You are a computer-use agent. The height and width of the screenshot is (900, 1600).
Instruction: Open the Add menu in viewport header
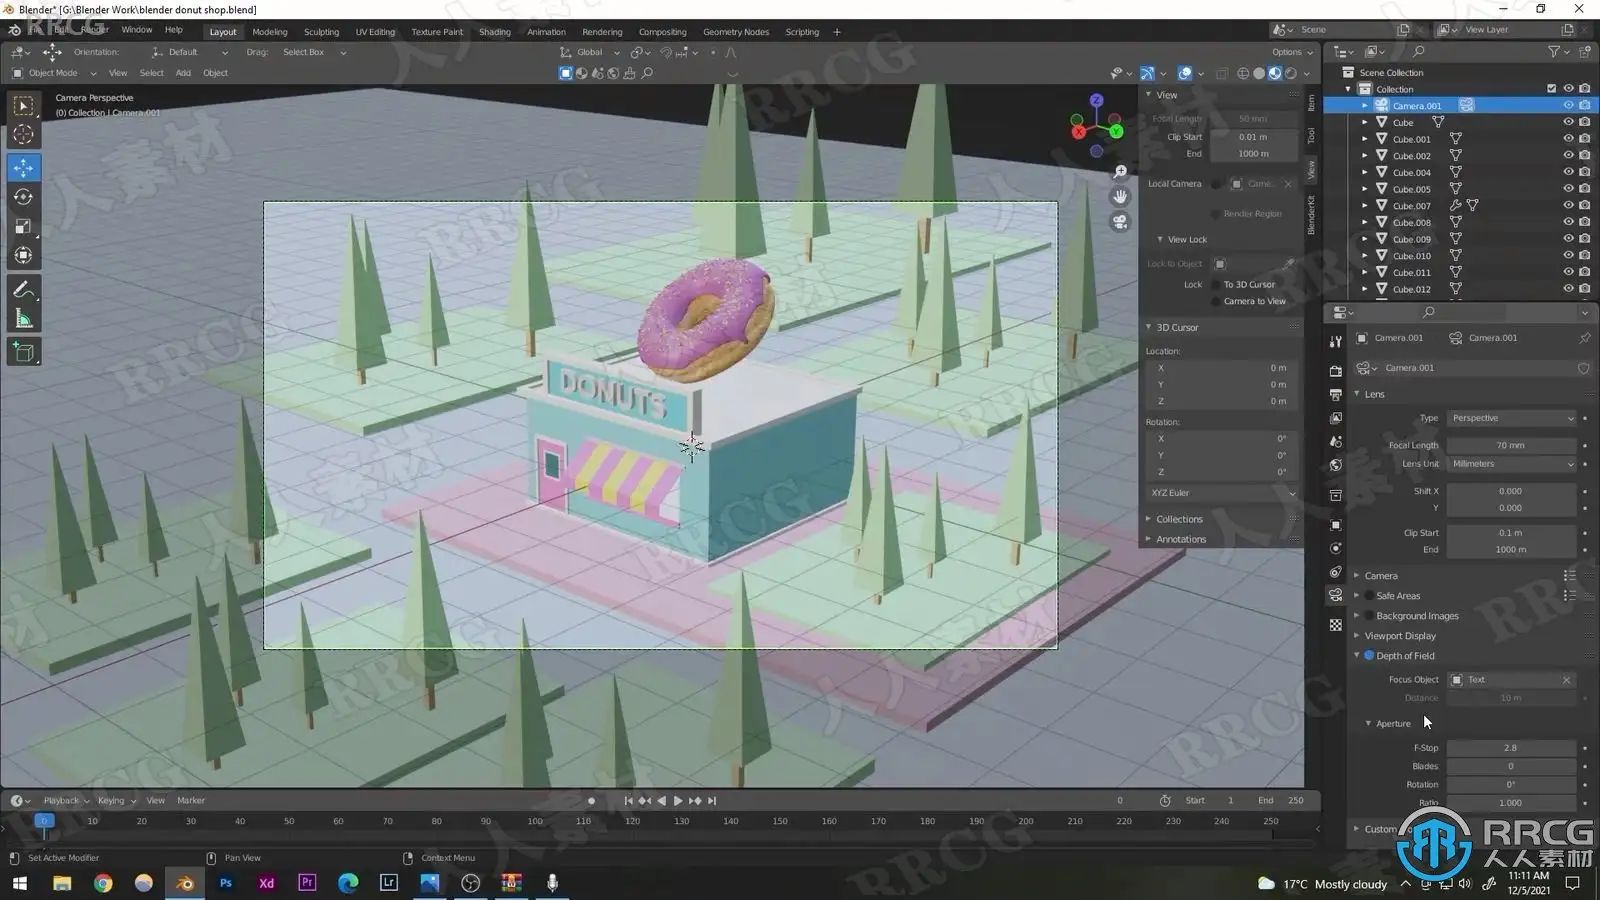coord(183,73)
